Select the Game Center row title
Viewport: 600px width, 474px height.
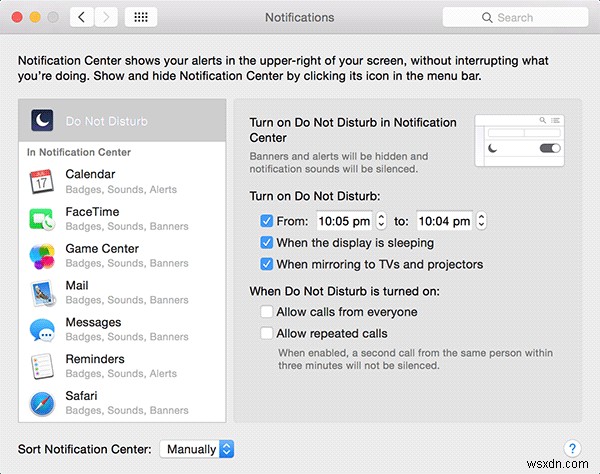coord(102,249)
